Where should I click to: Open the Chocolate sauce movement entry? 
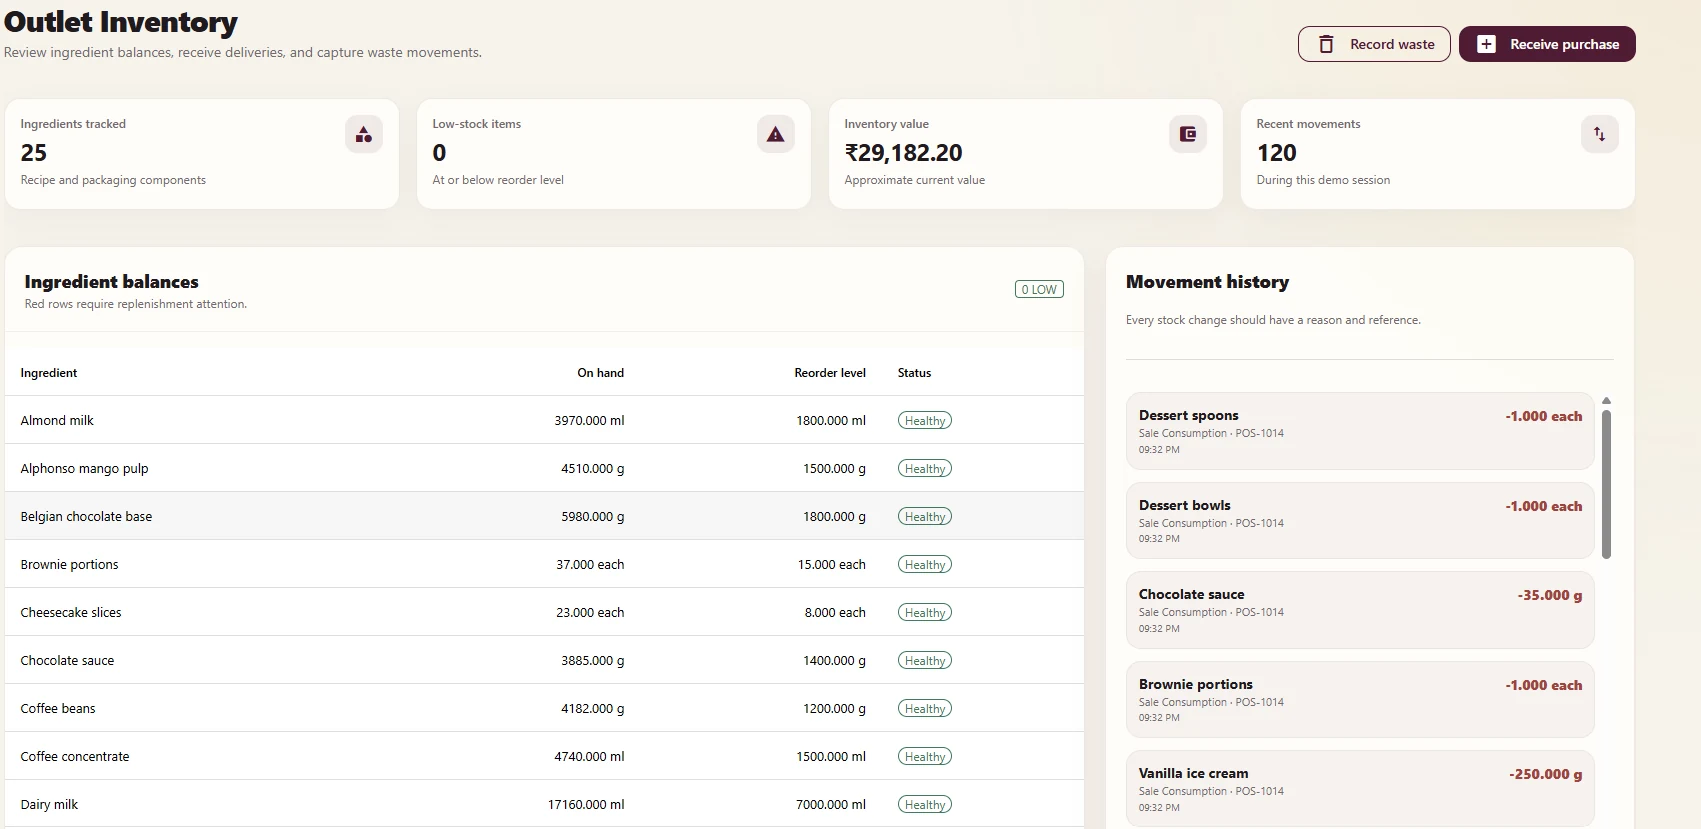pyautogui.click(x=1360, y=610)
